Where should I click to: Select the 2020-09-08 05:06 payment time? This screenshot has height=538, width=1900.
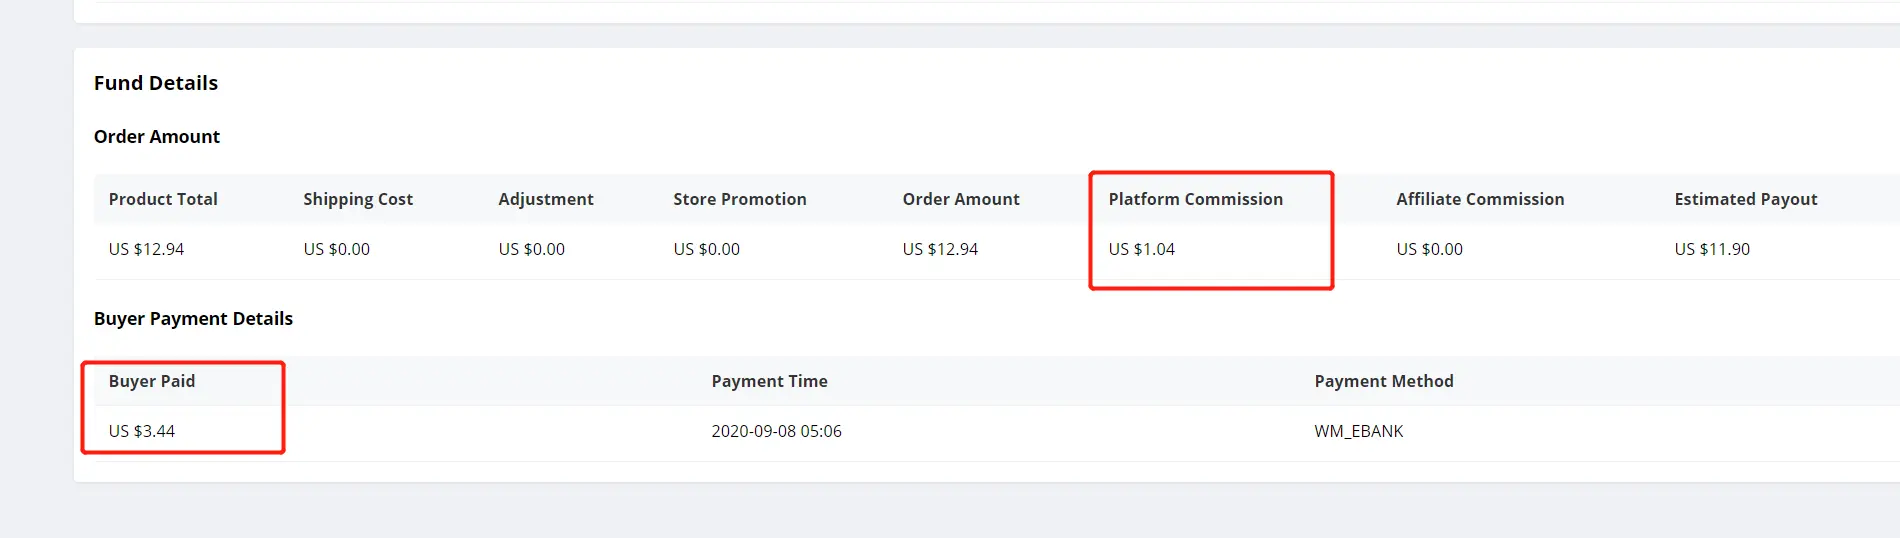coord(776,431)
